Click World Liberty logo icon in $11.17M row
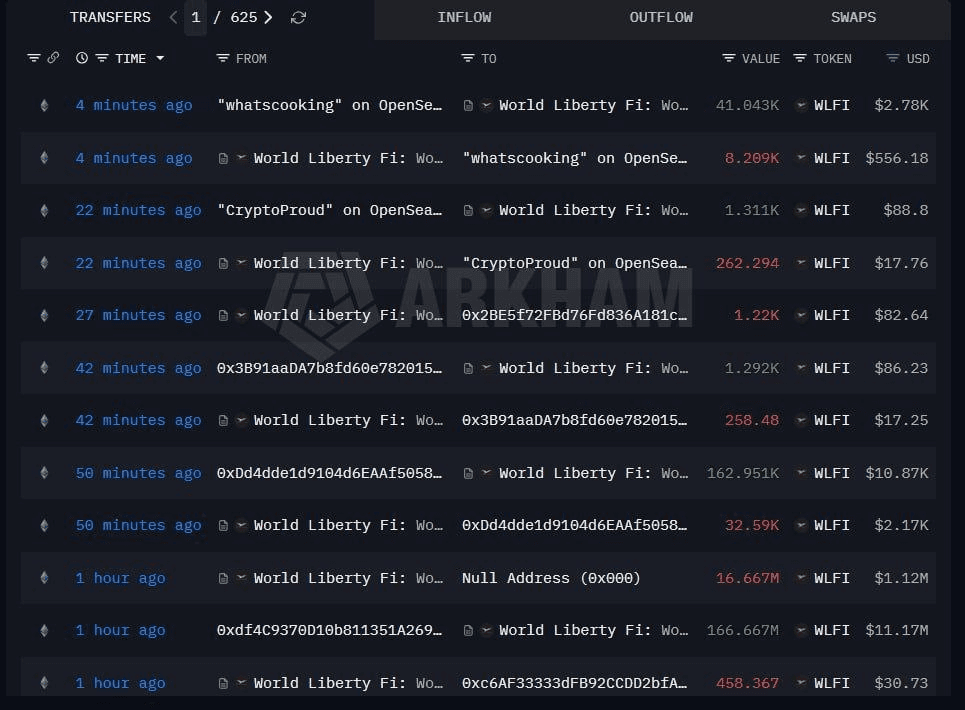The image size is (965, 710). tap(486, 630)
